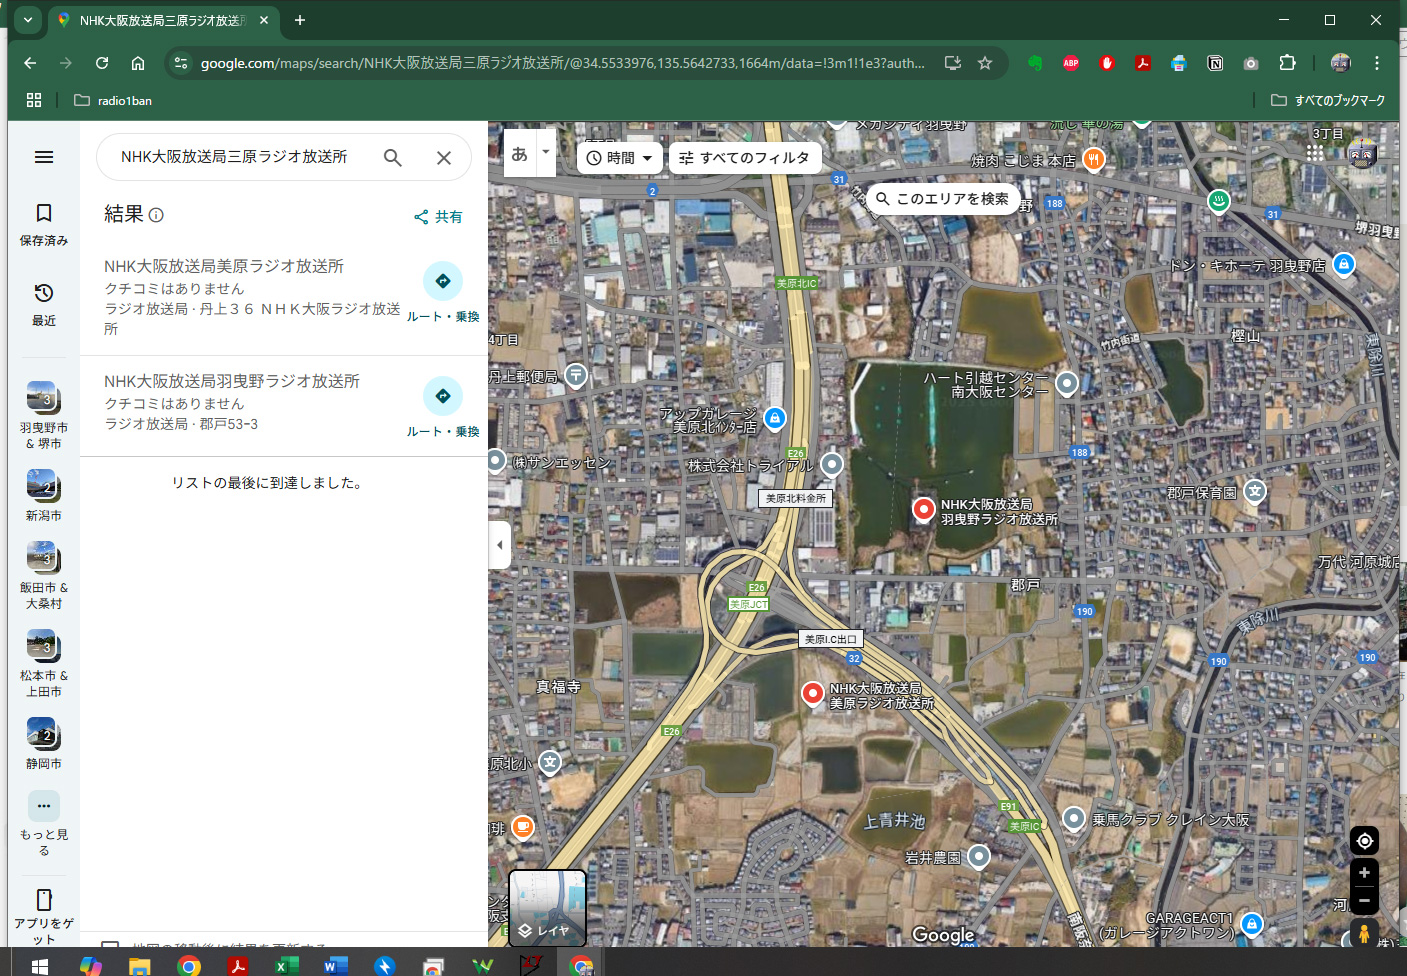This screenshot has height=976, width=1407.
Task: Open すべてのブックマーク folder
Action: pos(1328,100)
